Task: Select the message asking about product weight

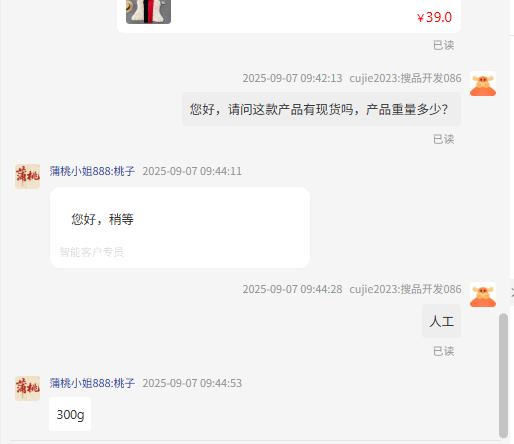Action: tap(321, 109)
